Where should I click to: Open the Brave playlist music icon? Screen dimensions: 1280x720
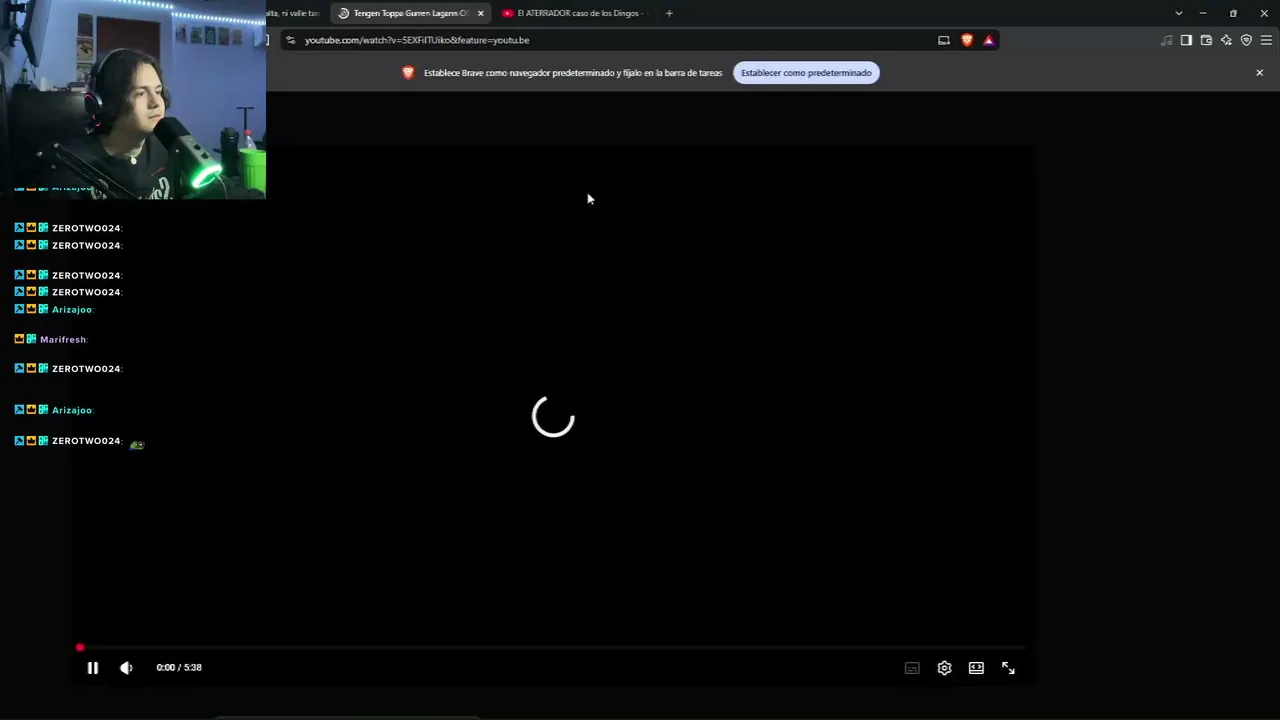(x=1166, y=40)
